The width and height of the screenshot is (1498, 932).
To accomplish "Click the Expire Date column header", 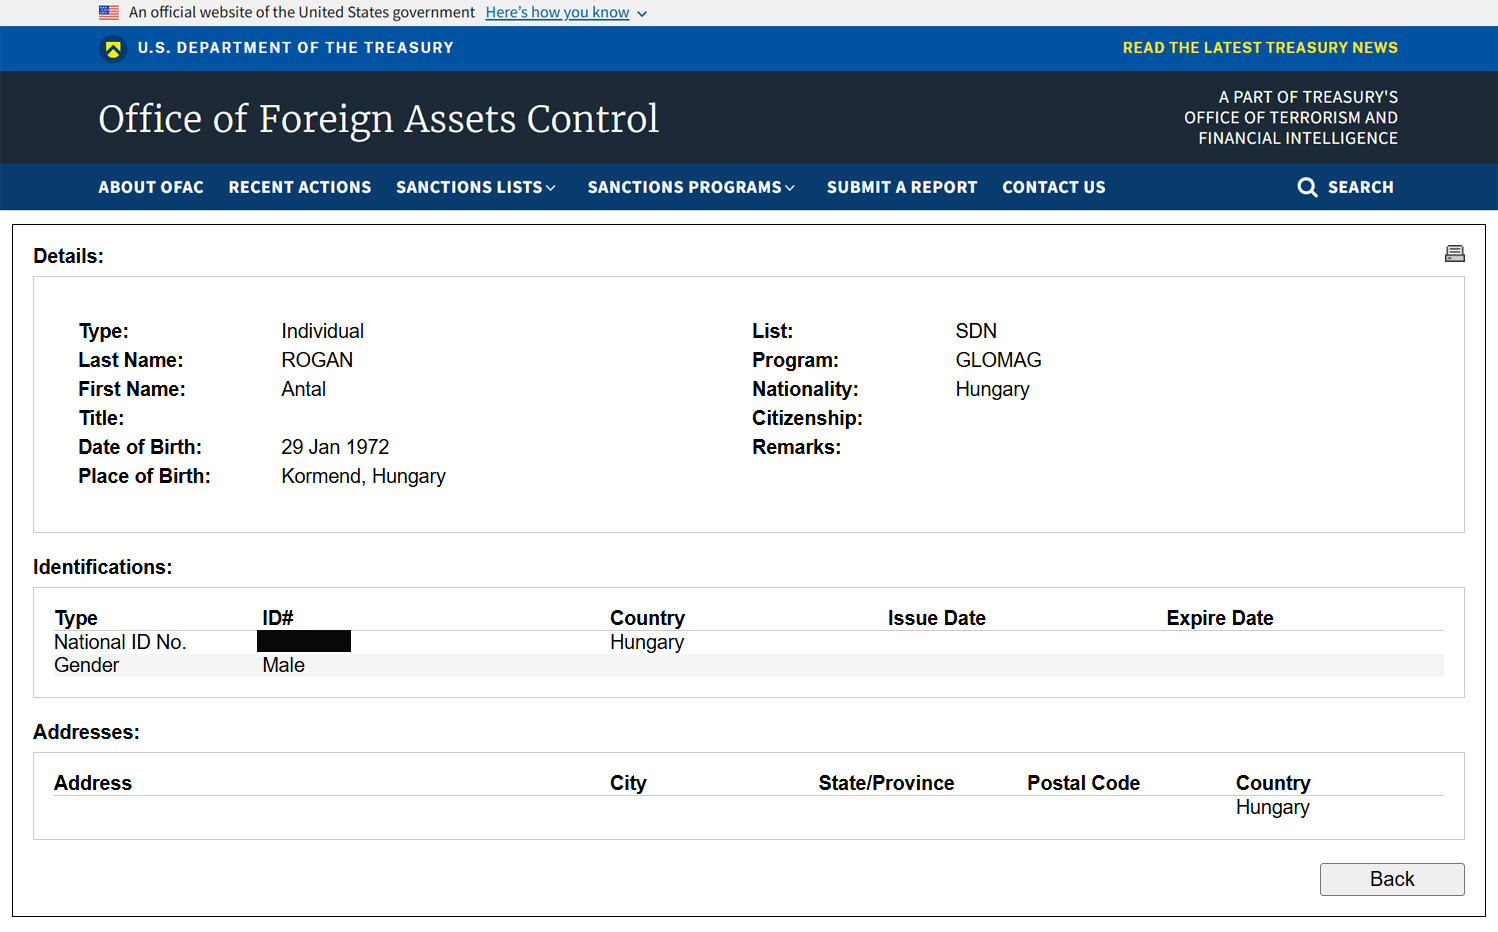I will [1220, 618].
